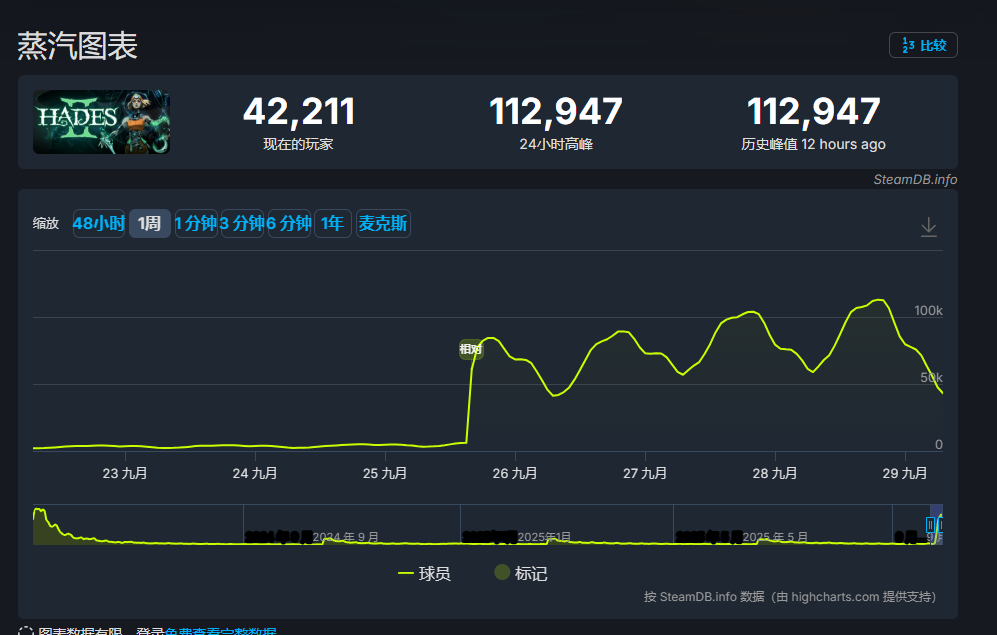The image size is (997, 635).
Task: Click the 相对 flag marker on chart
Action: (470, 349)
